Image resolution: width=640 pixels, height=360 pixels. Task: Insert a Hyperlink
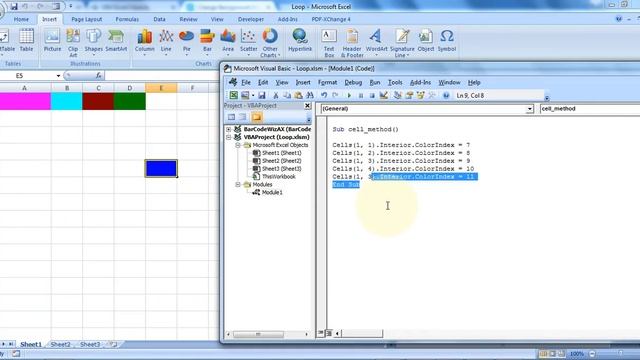pos(300,41)
